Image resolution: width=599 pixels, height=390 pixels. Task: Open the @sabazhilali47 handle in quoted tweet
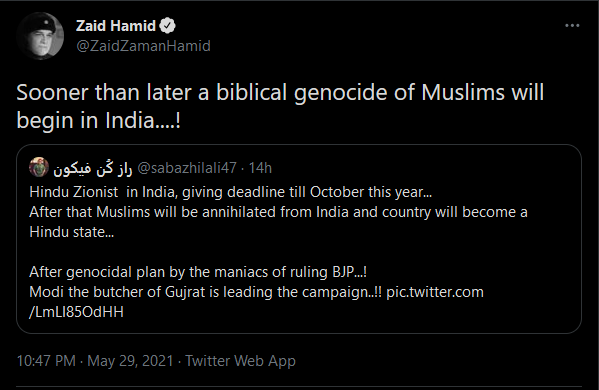coord(187,168)
